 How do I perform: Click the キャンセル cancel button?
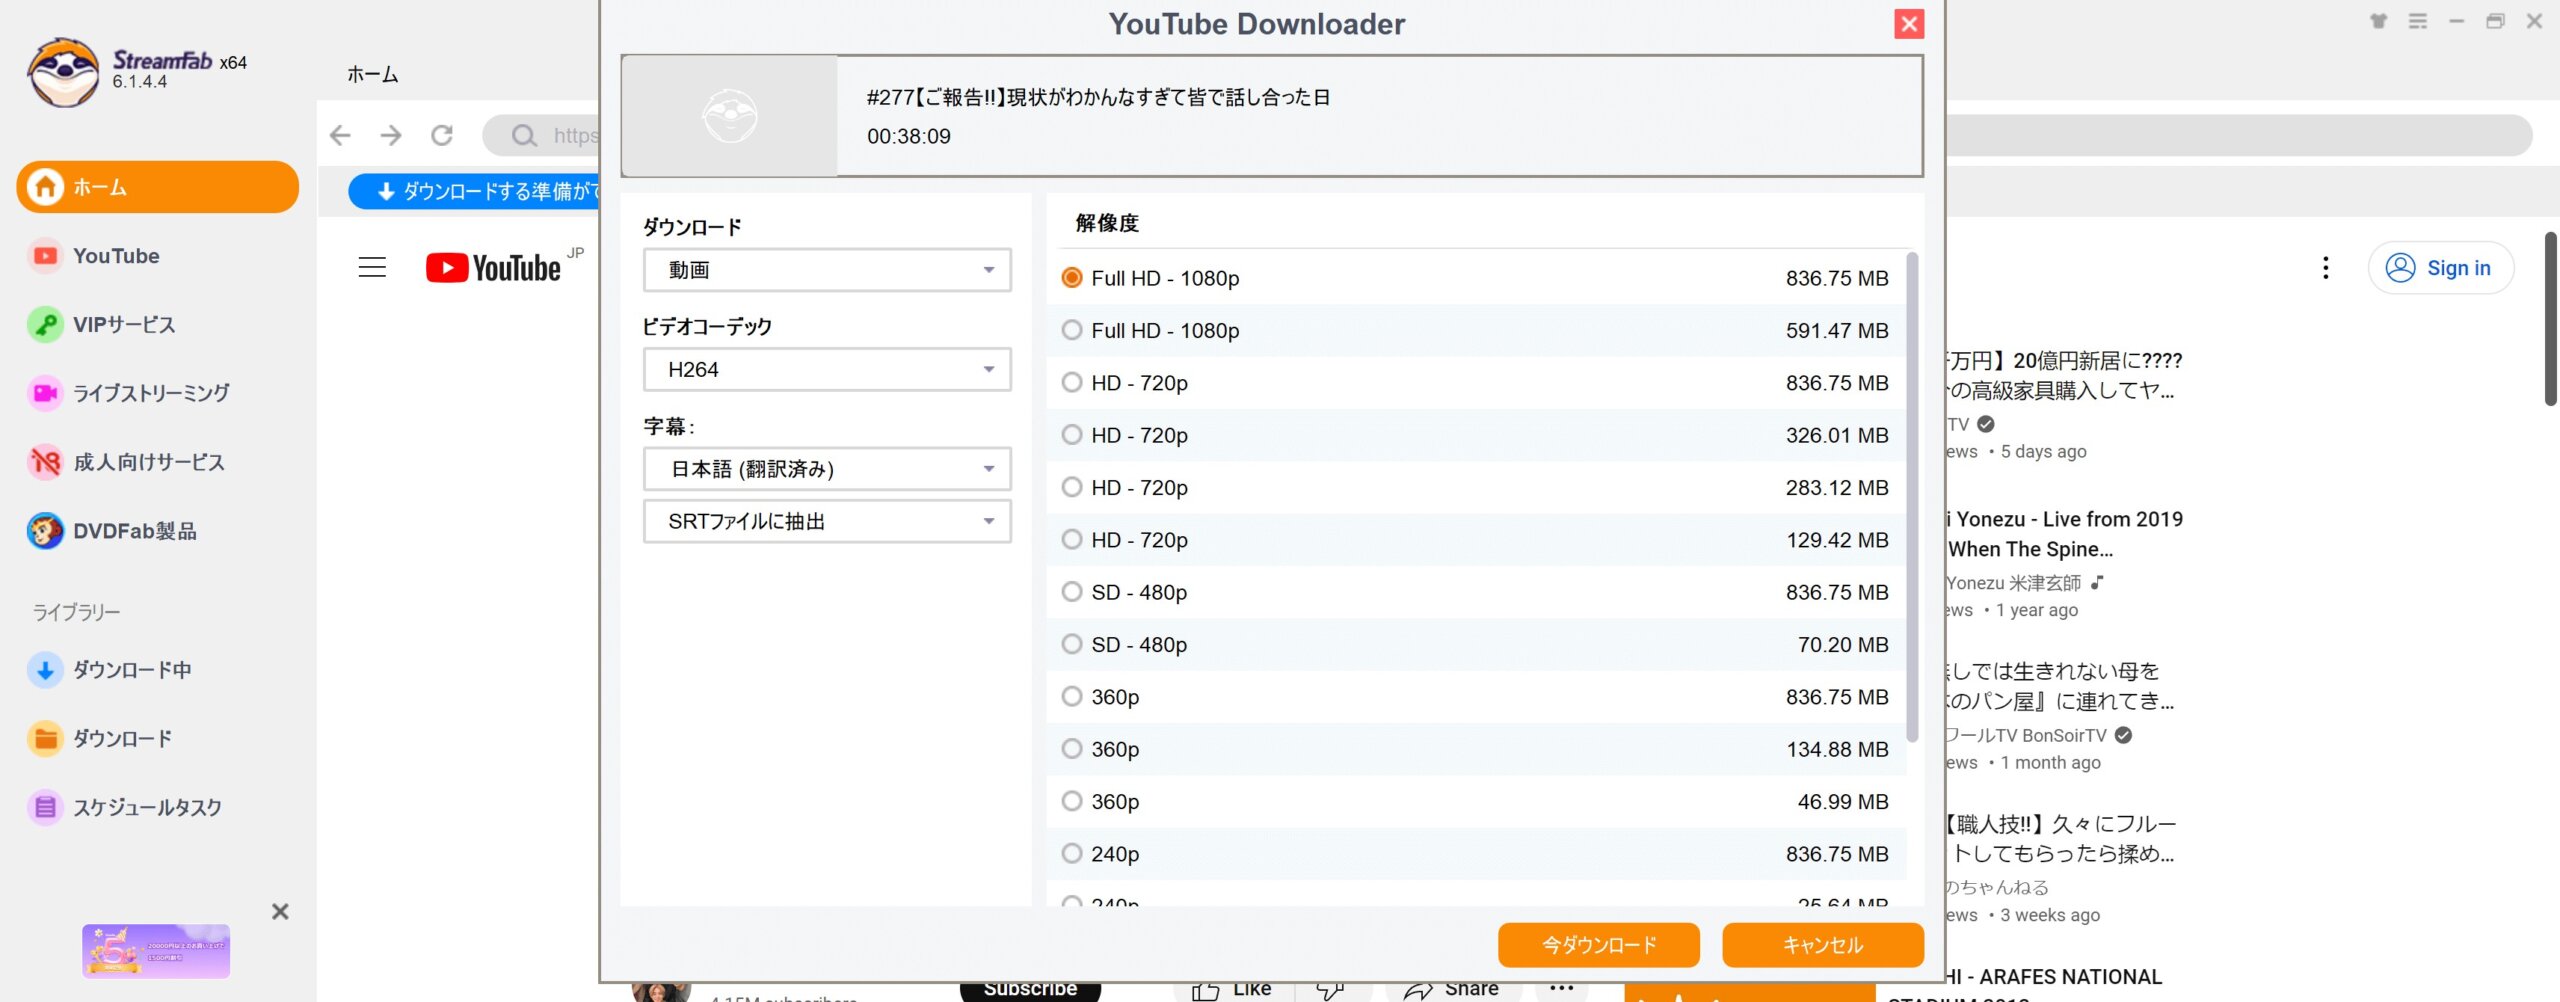point(1822,945)
